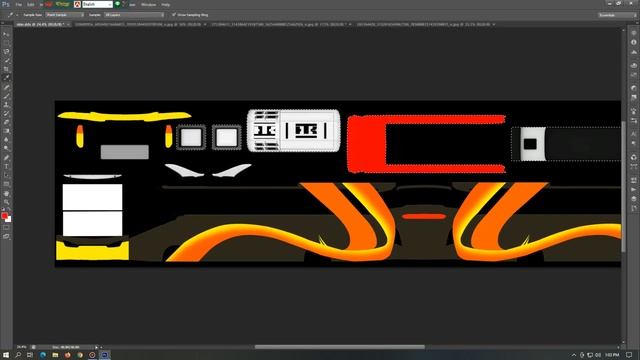This screenshot has width=640, height=360.
Task: Open the notification center icon
Action: click(x=629, y=355)
